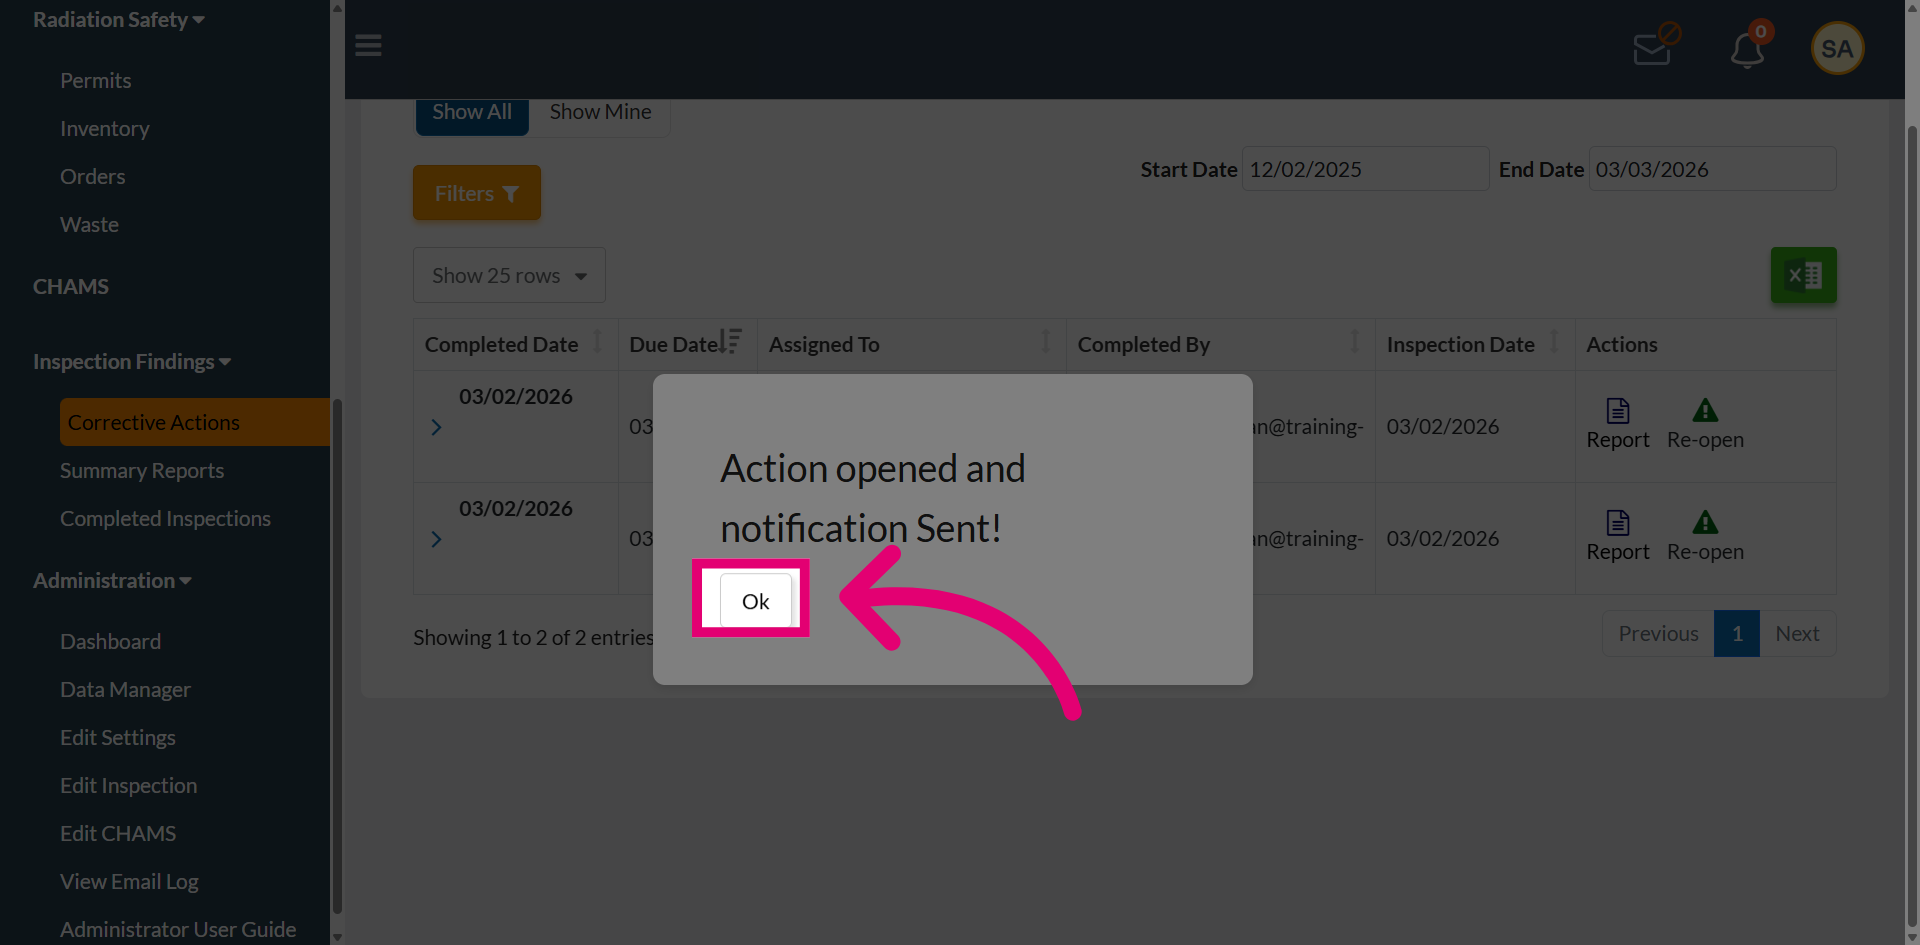This screenshot has height=945, width=1920.
Task: Click the End Date input field
Action: 1712,169
